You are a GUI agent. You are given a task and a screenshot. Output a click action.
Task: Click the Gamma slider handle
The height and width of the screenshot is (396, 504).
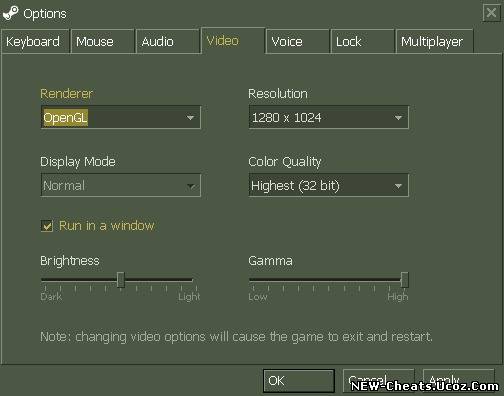[404, 279]
